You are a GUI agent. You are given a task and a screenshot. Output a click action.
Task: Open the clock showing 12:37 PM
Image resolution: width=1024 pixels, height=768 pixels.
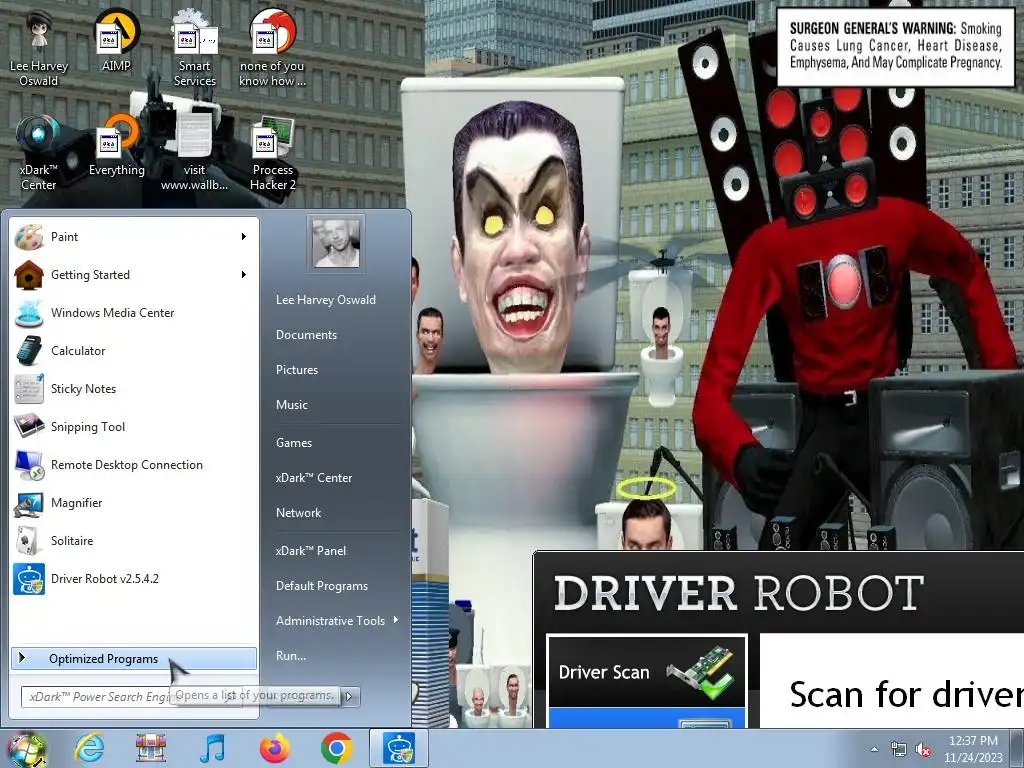click(x=973, y=749)
